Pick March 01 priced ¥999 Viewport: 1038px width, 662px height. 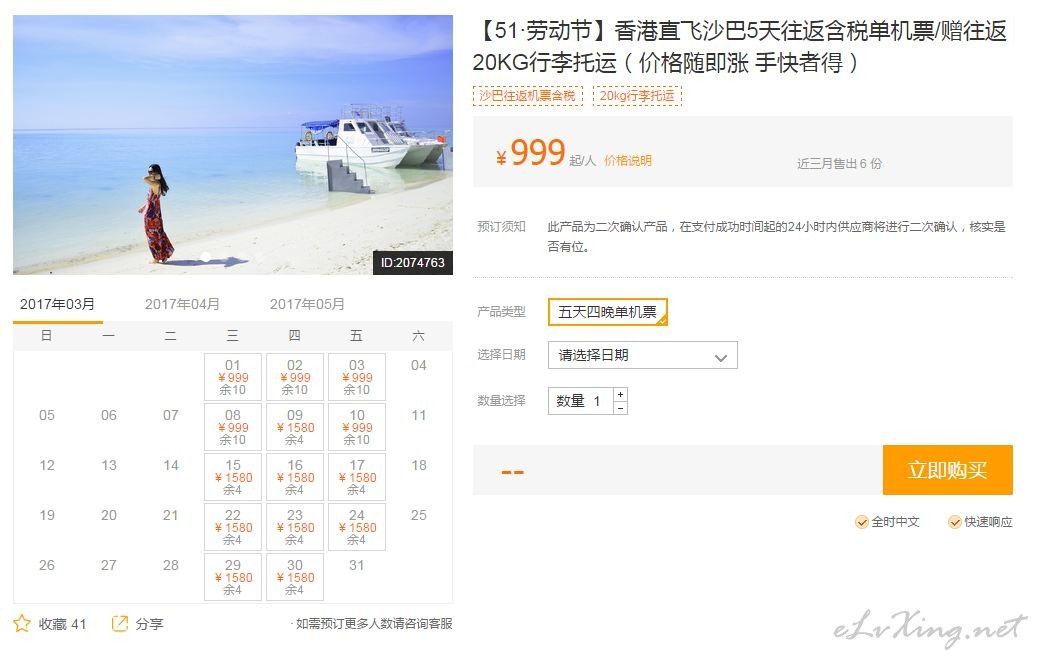(x=233, y=377)
